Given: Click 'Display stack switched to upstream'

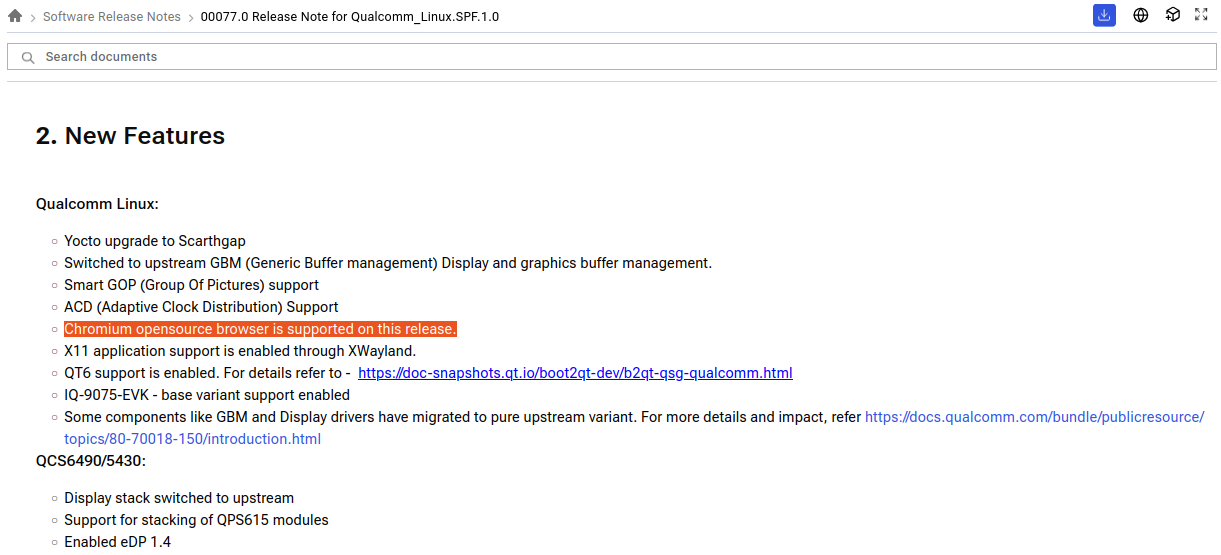Looking at the screenshot, I should tap(179, 498).
